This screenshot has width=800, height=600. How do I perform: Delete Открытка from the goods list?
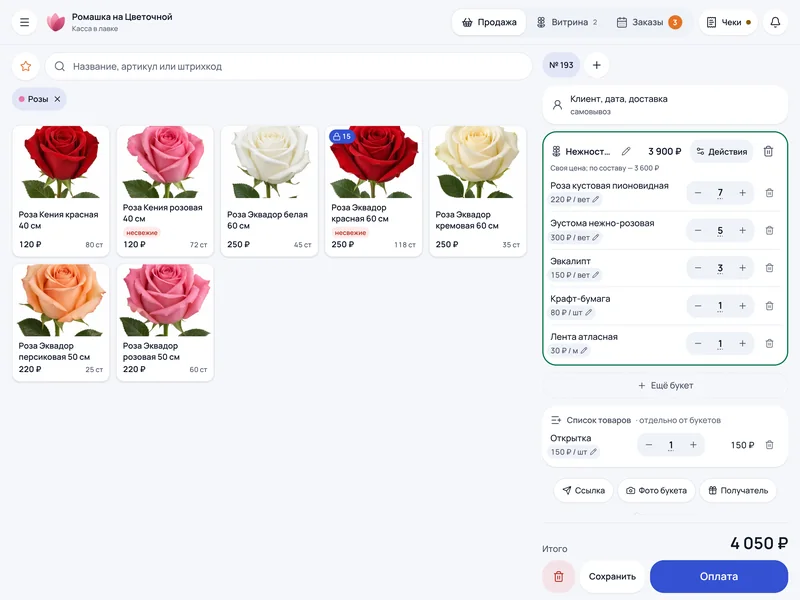pyautogui.click(x=769, y=445)
